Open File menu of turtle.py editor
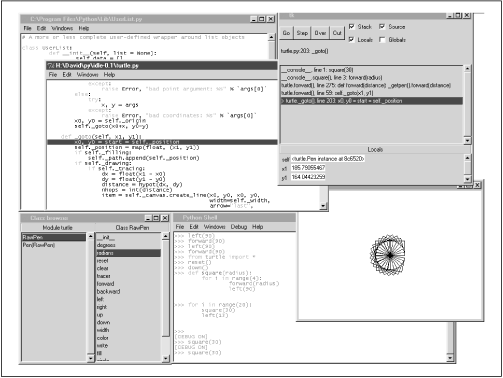Viewport: 503px width, 378px height. (x=53, y=75)
